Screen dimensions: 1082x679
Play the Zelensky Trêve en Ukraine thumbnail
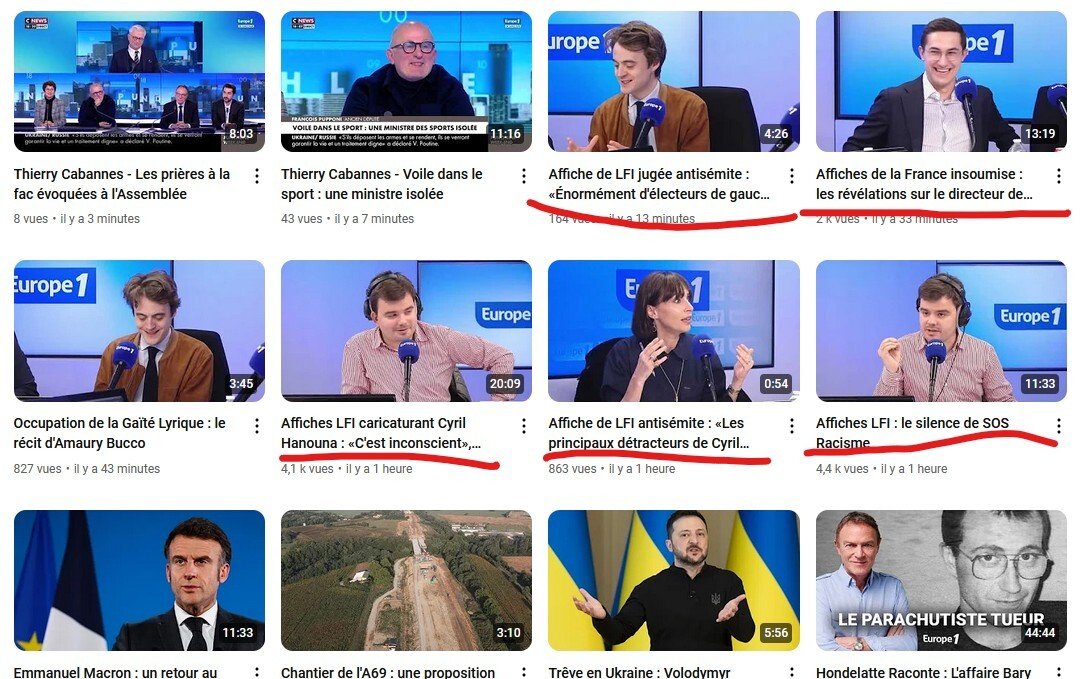coord(673,580)
